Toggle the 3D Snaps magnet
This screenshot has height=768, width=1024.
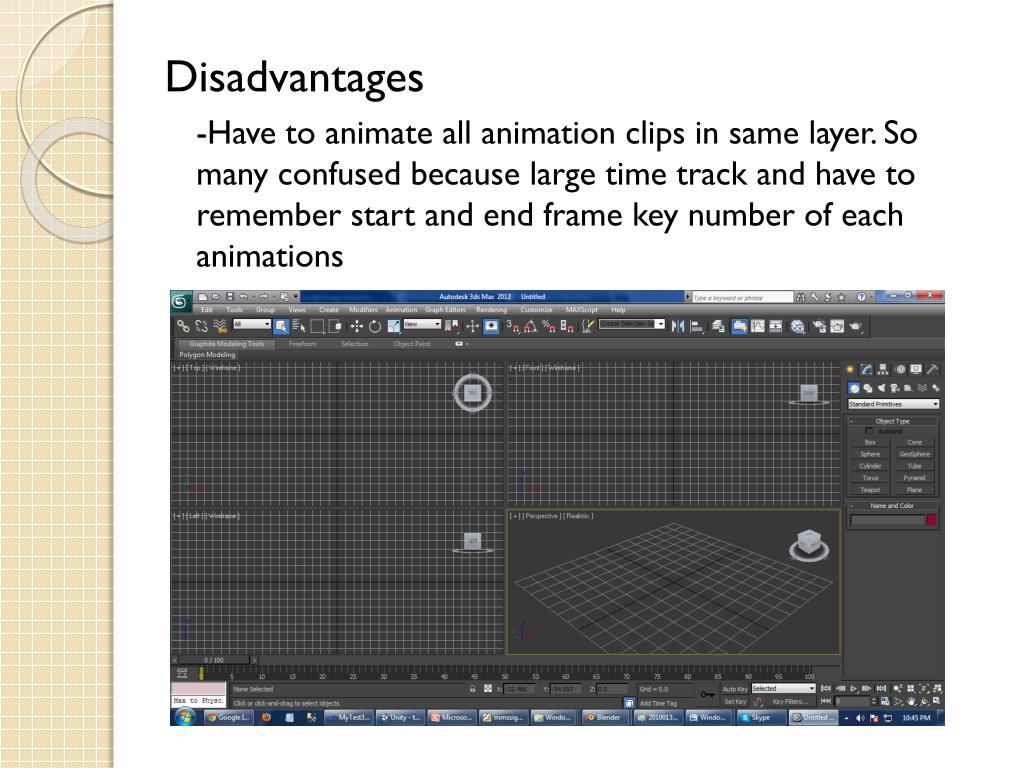pos(513,325)
